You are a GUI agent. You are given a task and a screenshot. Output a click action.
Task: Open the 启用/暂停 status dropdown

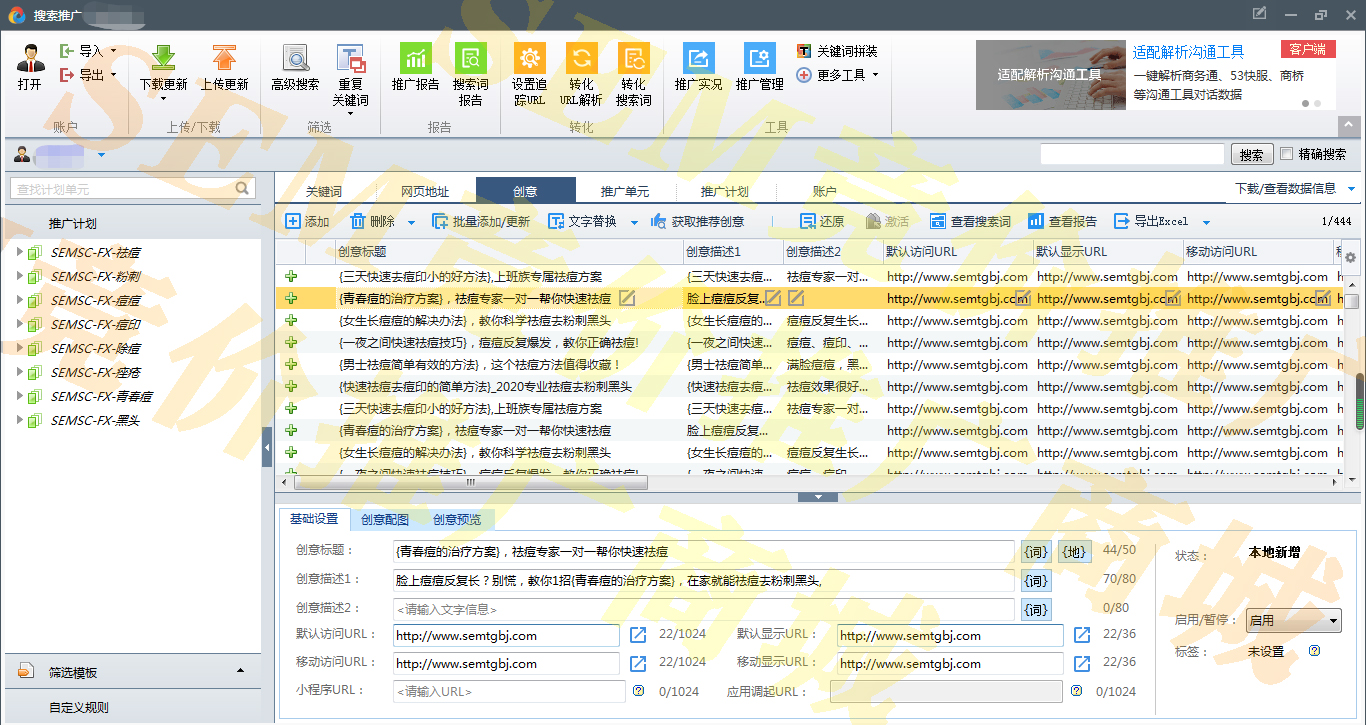(1292, 621)
